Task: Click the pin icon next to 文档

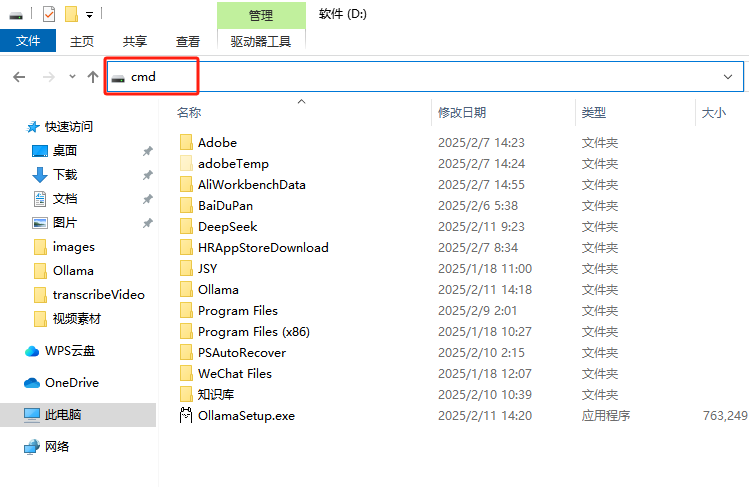Action: click(x=148, y=199)
